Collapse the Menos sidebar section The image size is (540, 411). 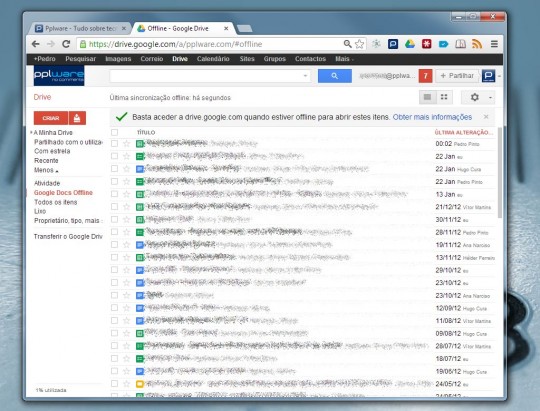pyautogui.click(x=46, y=170)
